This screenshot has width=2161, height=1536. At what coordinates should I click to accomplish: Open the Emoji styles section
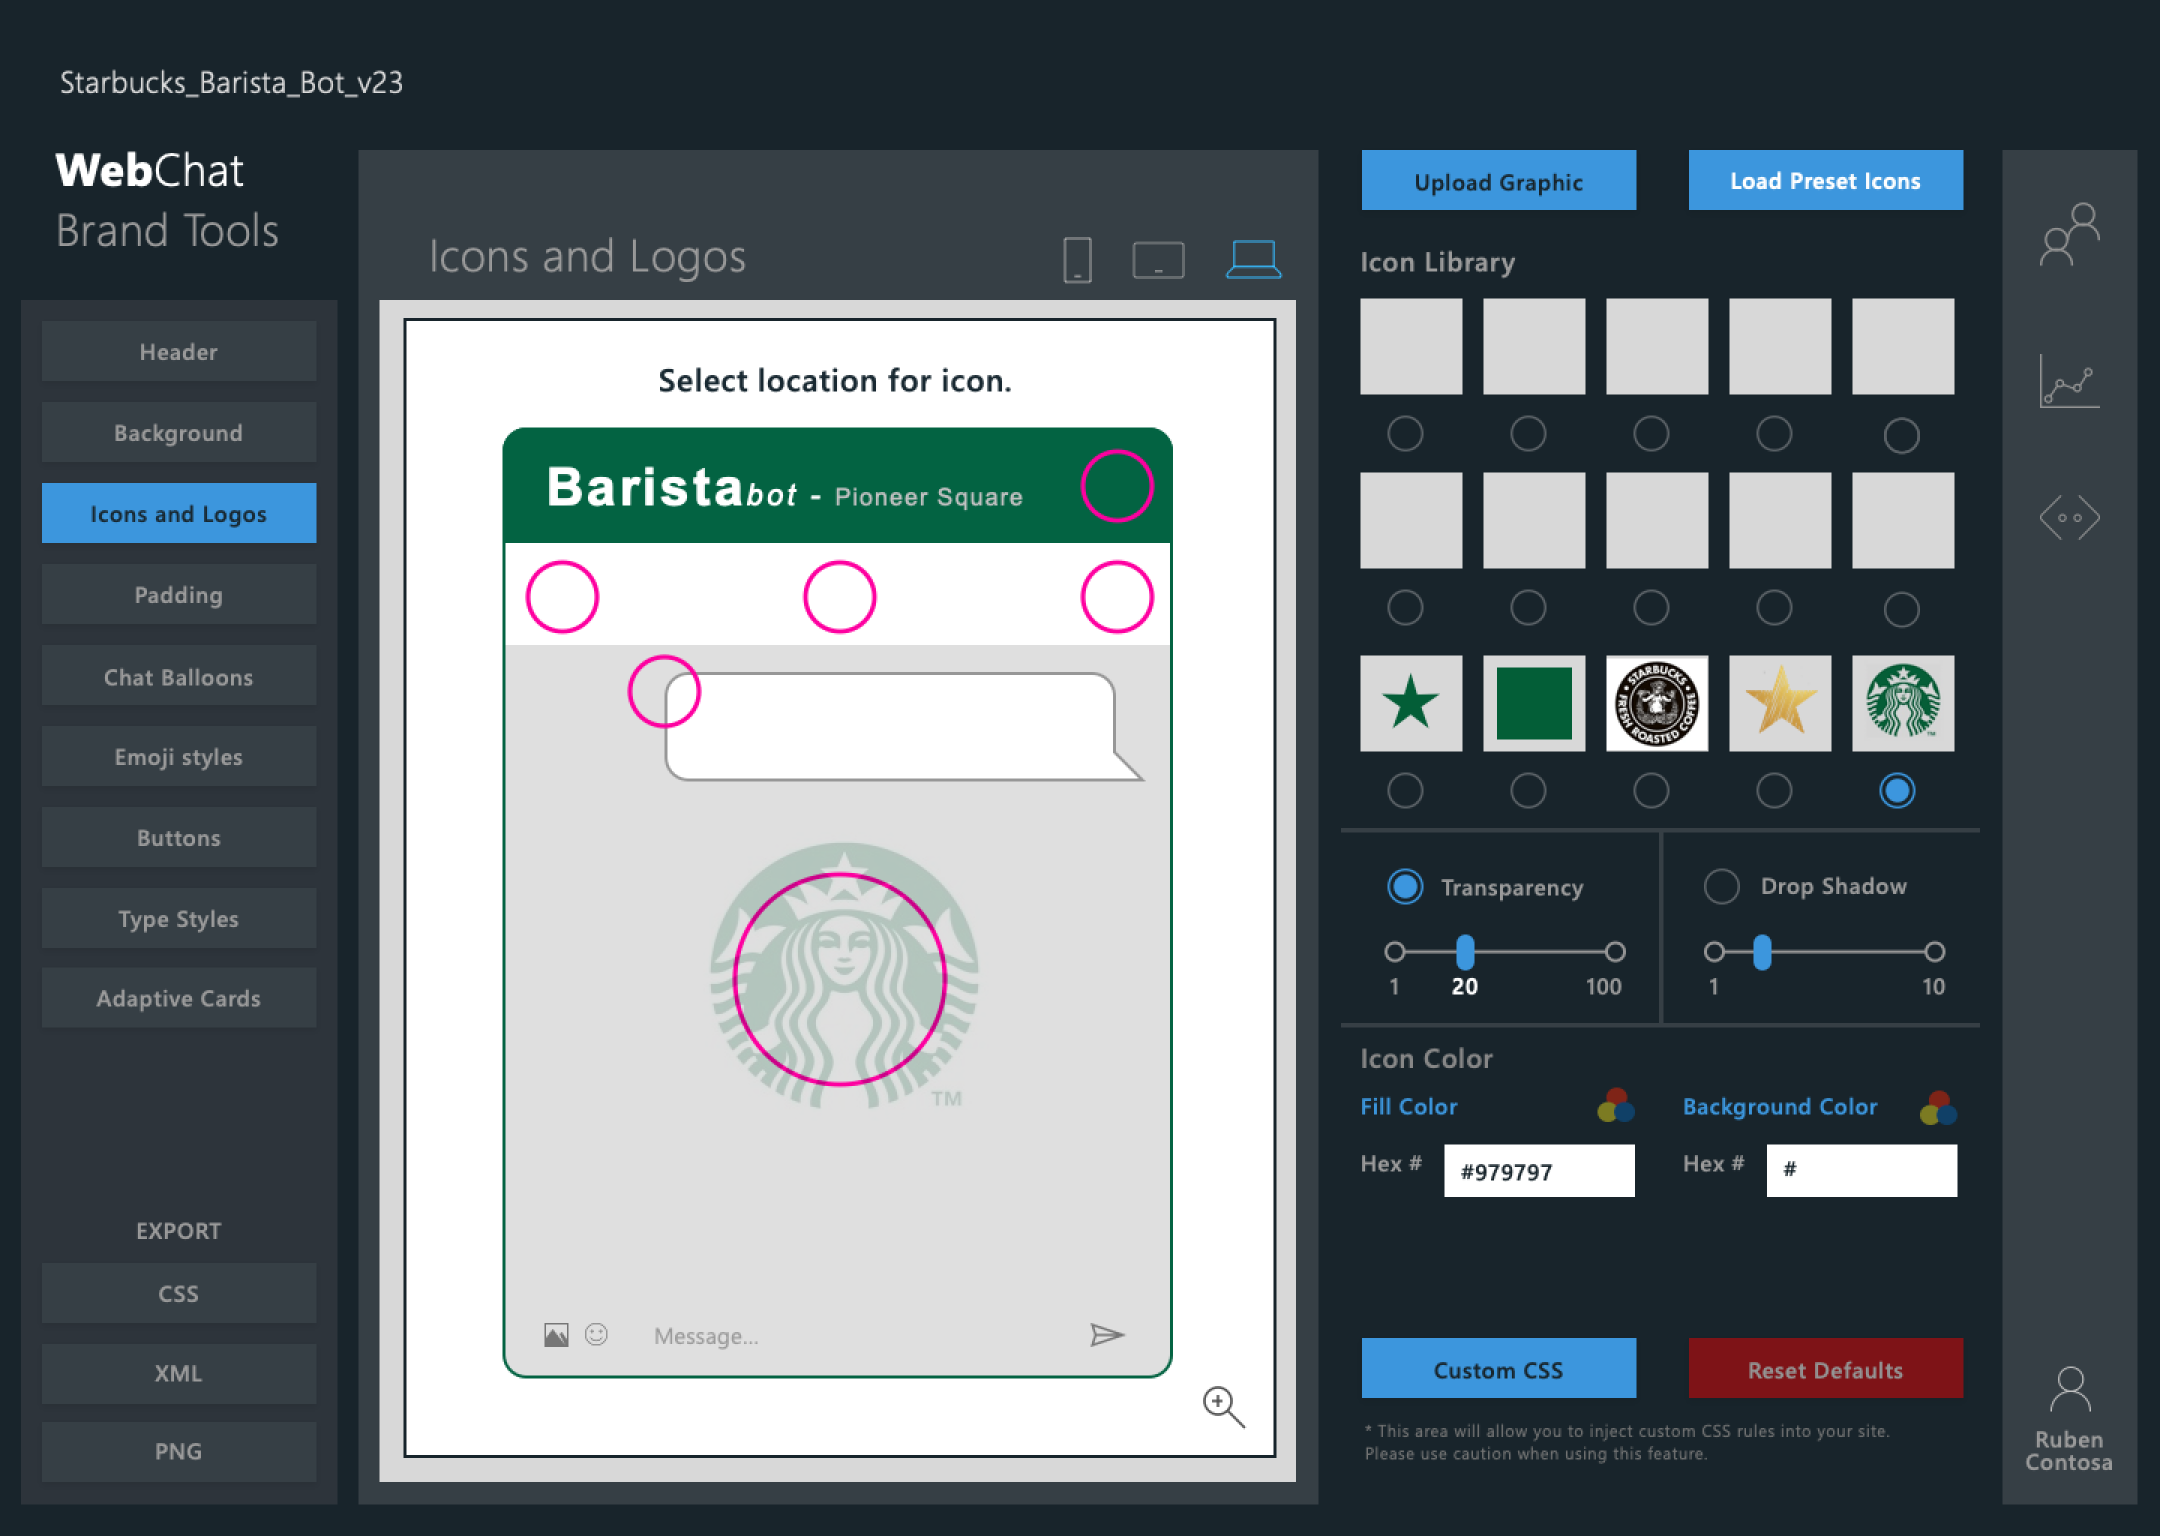point(179,757)
